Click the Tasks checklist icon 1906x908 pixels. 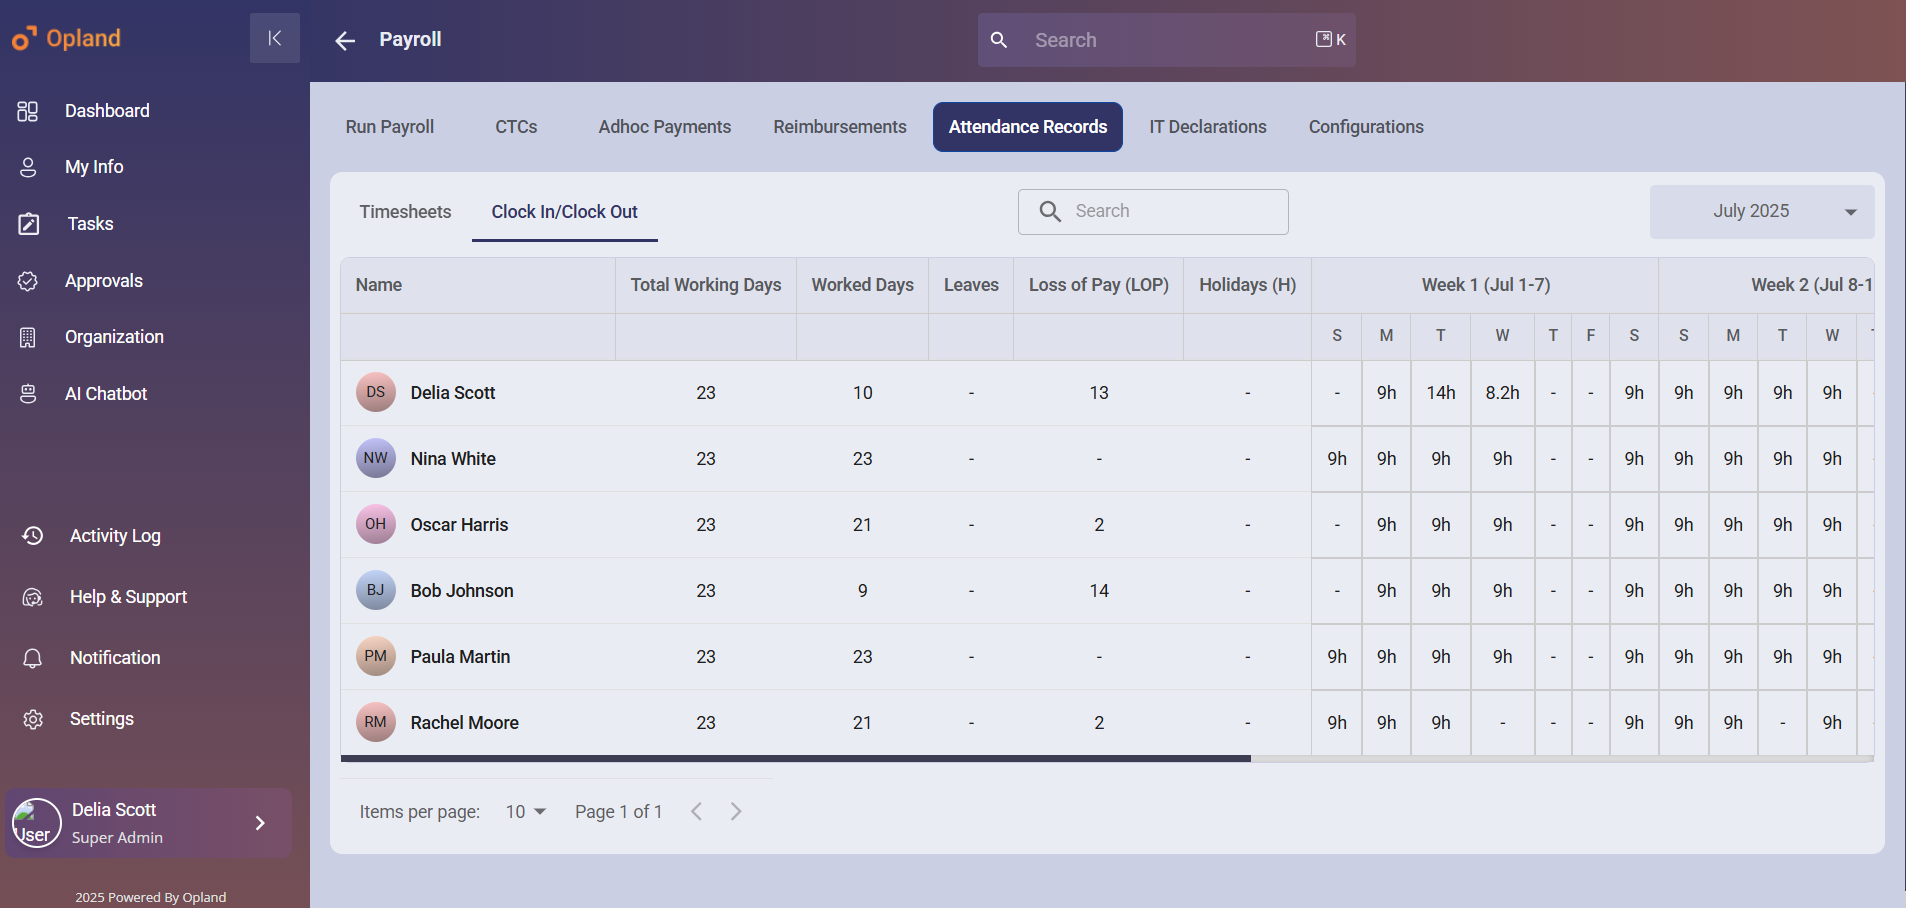[29, 224]
